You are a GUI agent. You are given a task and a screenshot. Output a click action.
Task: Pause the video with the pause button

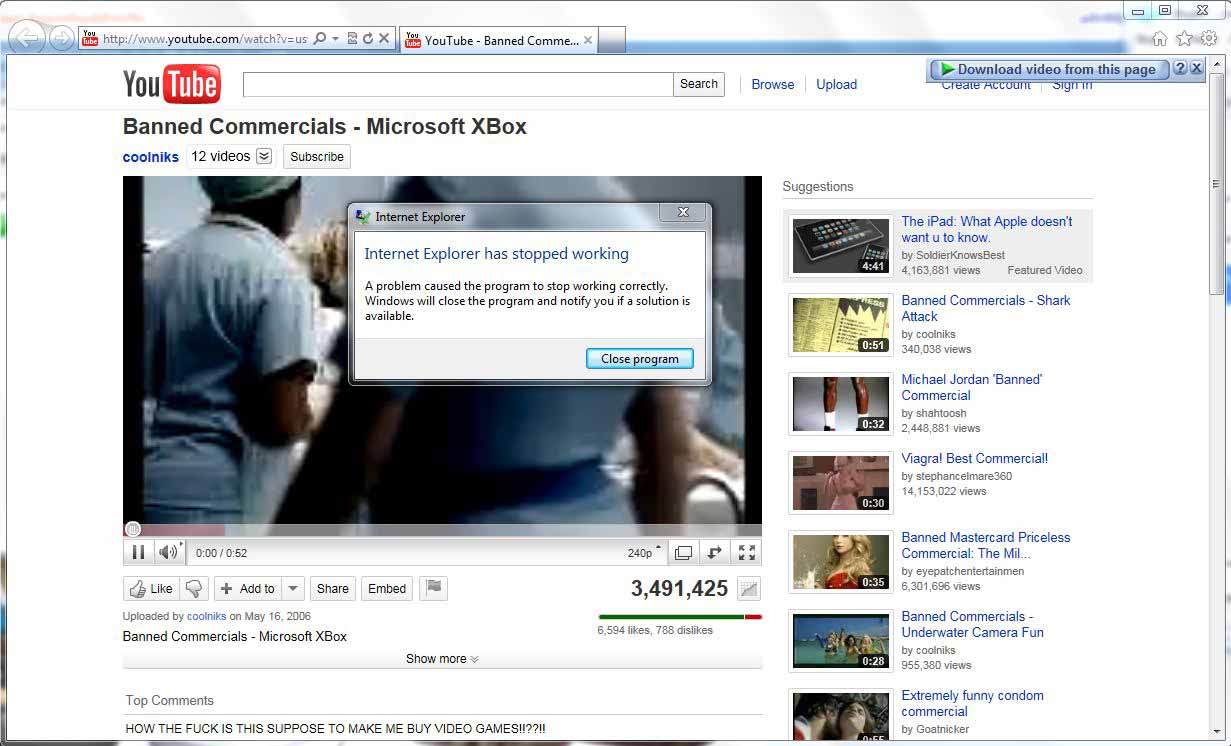coord(138,552)
